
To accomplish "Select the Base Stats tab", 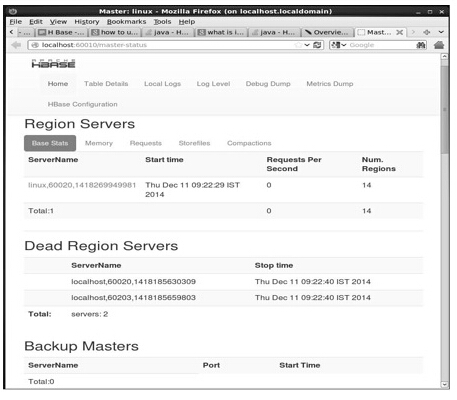I will (50, 143).
